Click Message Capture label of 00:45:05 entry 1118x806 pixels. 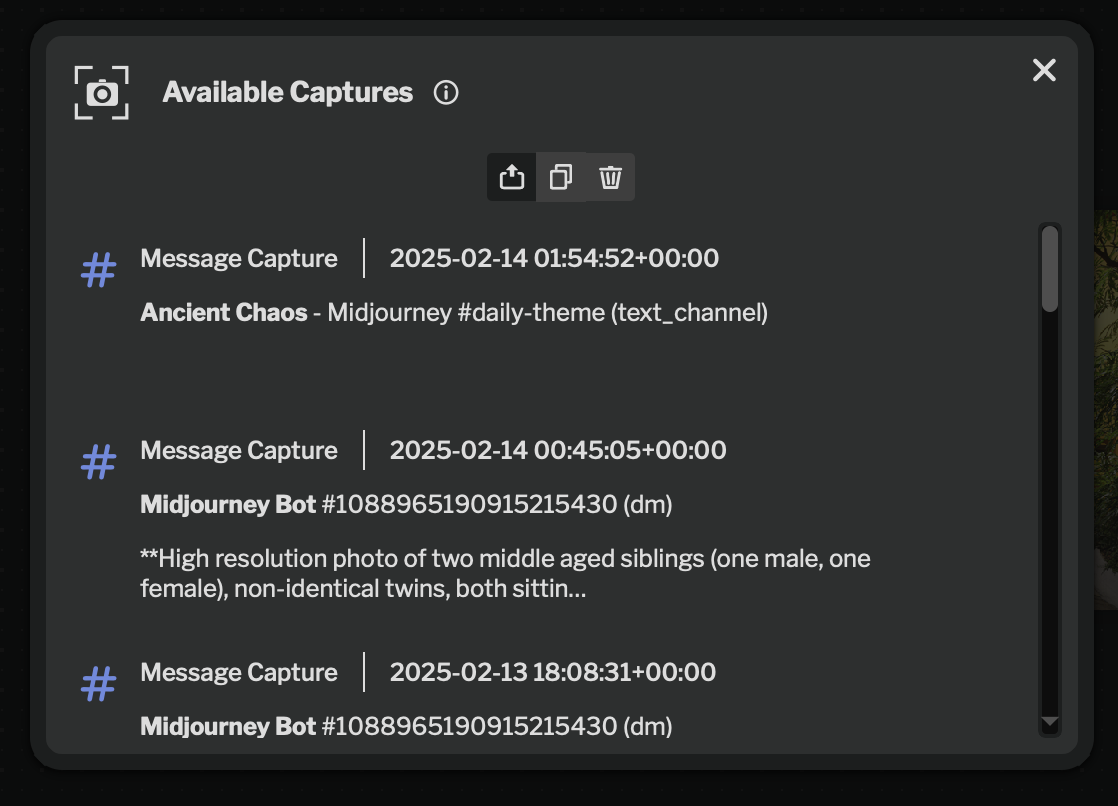(x=239, y=450)
